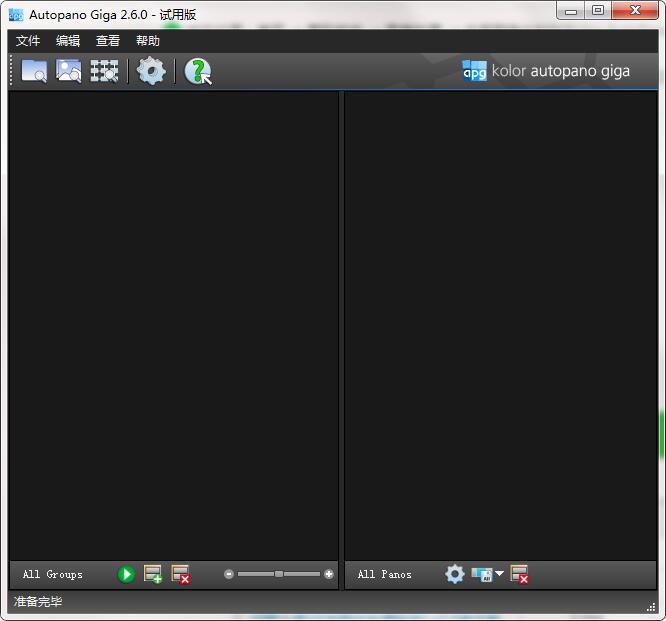
Task: Click the resize grip in the status bar corner
Action: (x=651, y=607)
